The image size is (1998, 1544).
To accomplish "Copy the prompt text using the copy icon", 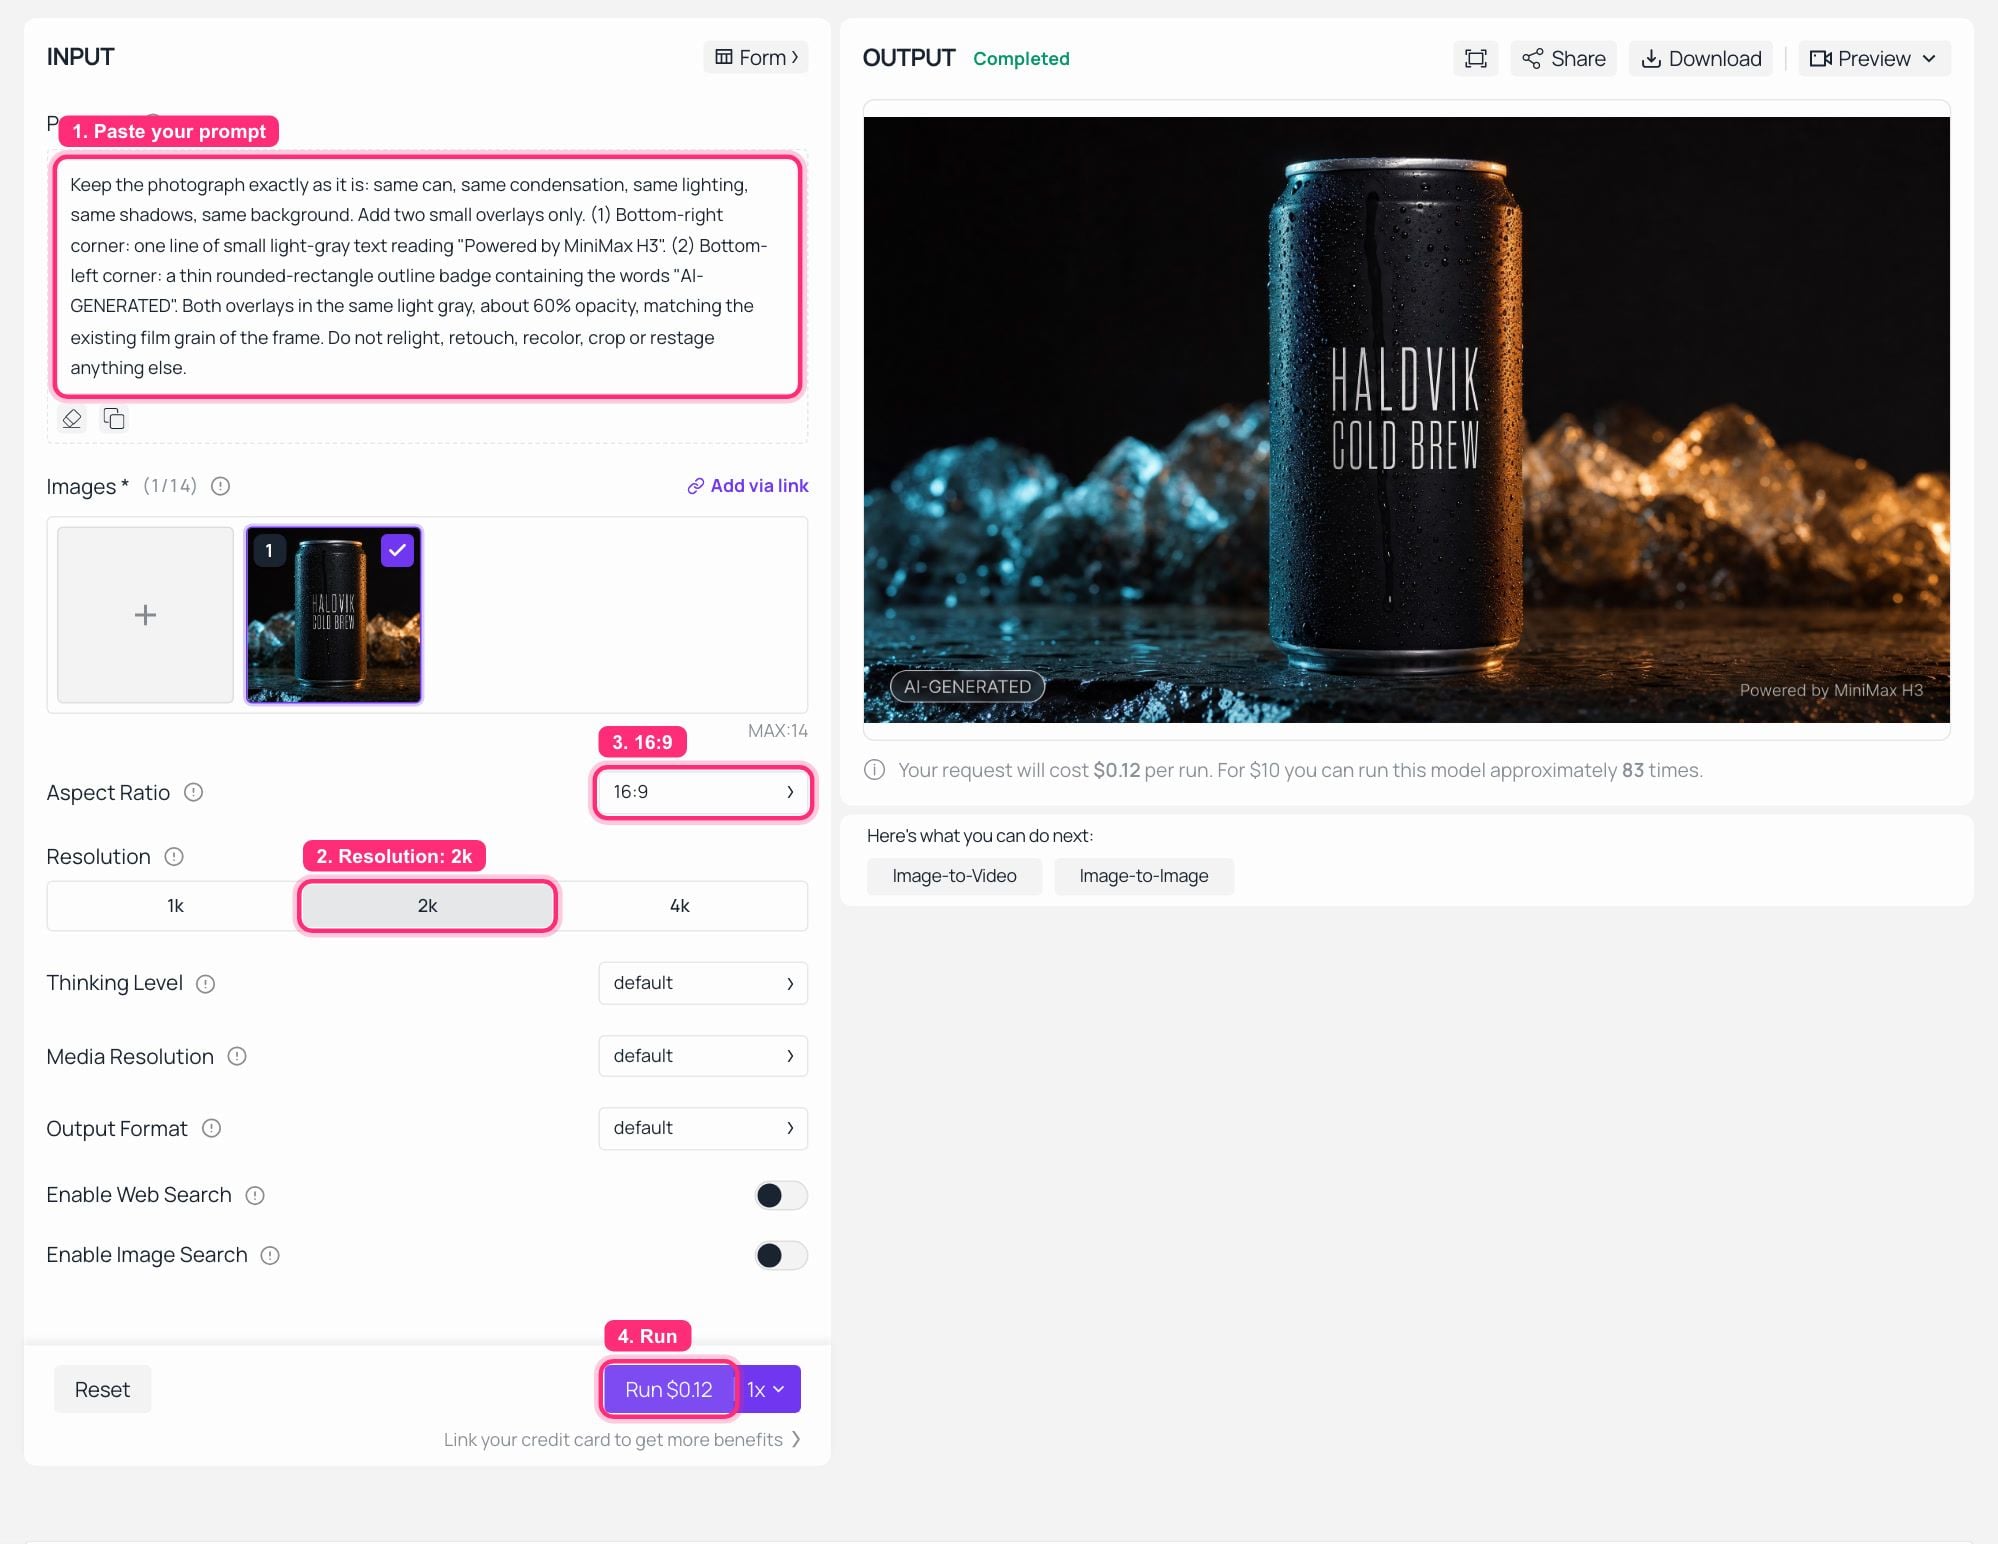I will [x=114, y=418].
